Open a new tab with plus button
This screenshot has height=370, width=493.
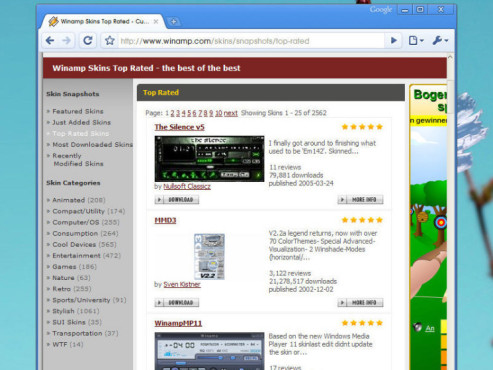[173, 22]
